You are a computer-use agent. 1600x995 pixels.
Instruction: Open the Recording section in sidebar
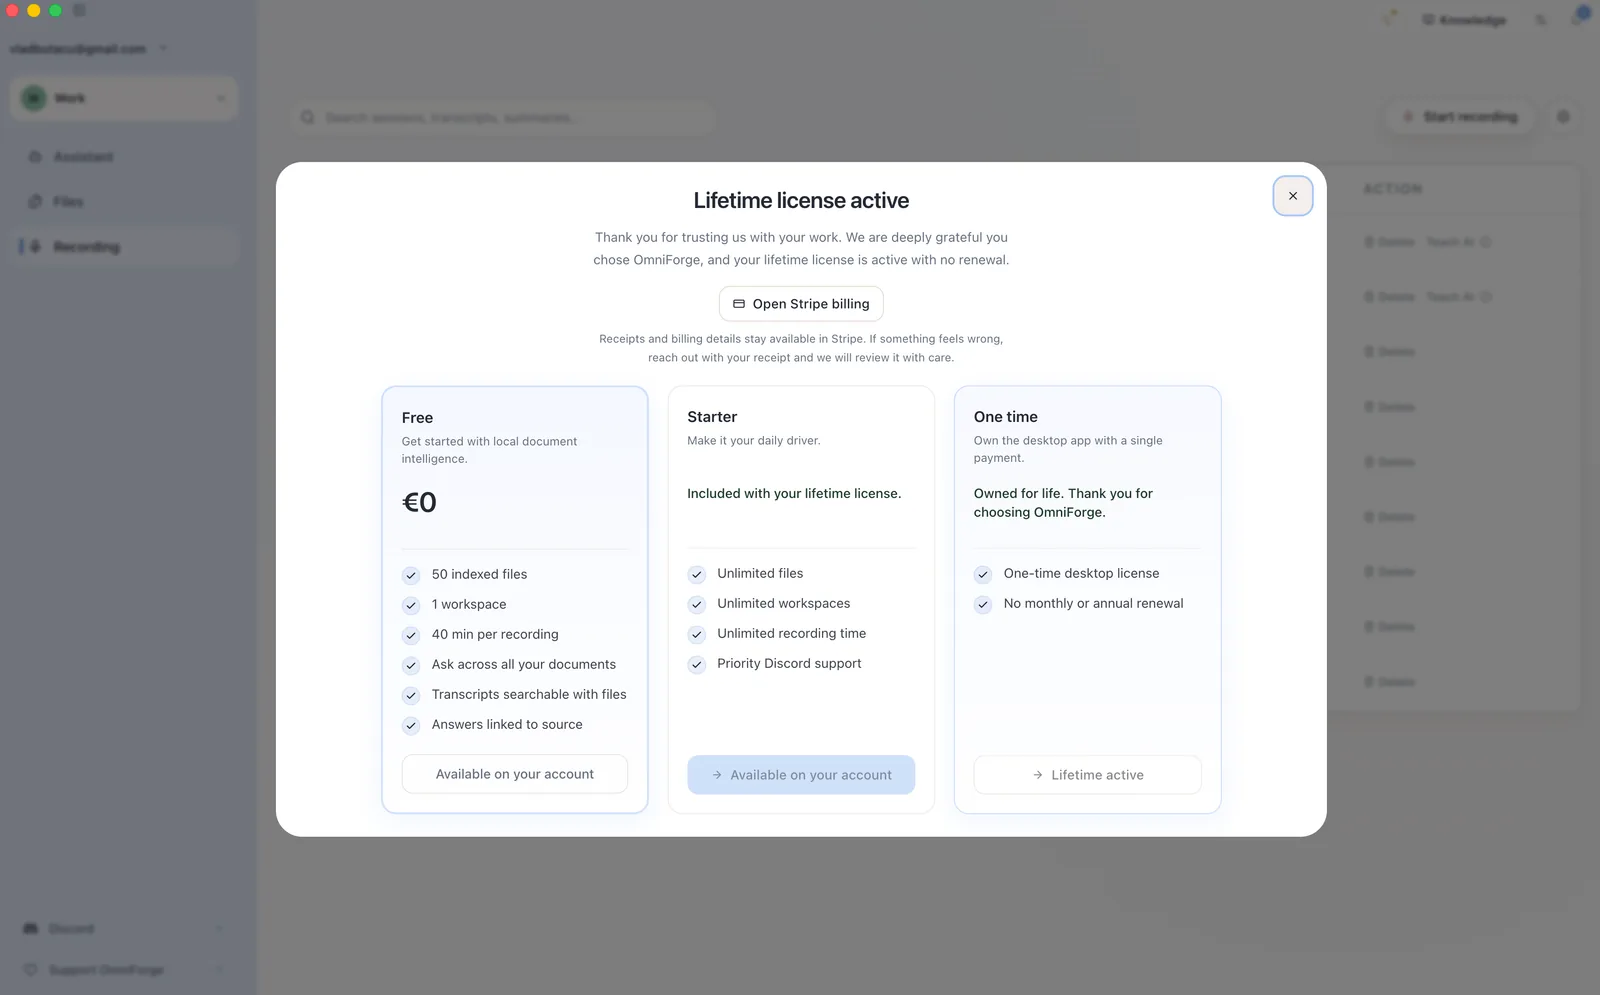[124, 247]
